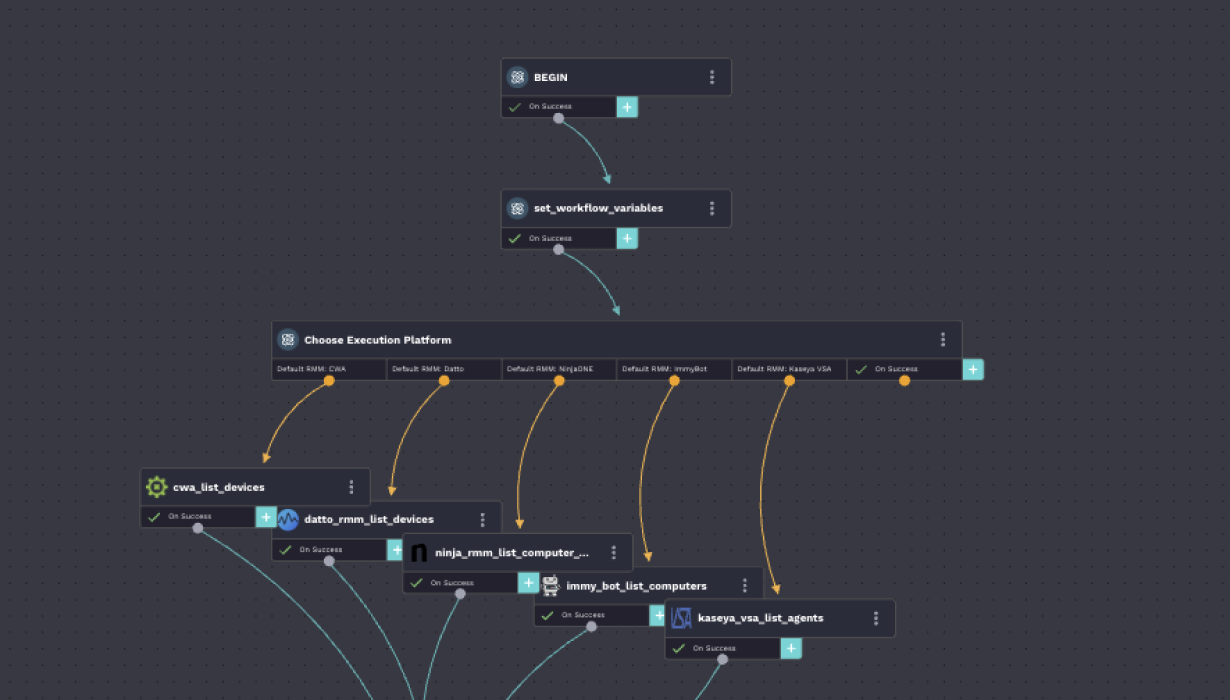Screen dimensions: 1230x700
Task: Select the Datto RMM icon on datto_rmm_list_devices
Action: click(x=288, y=519)
